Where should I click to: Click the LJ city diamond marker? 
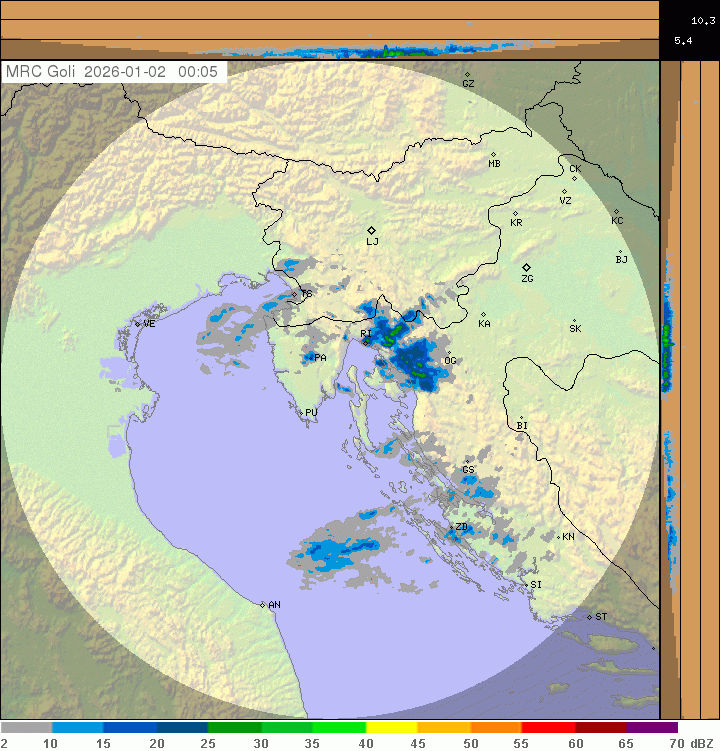point(371,230)
